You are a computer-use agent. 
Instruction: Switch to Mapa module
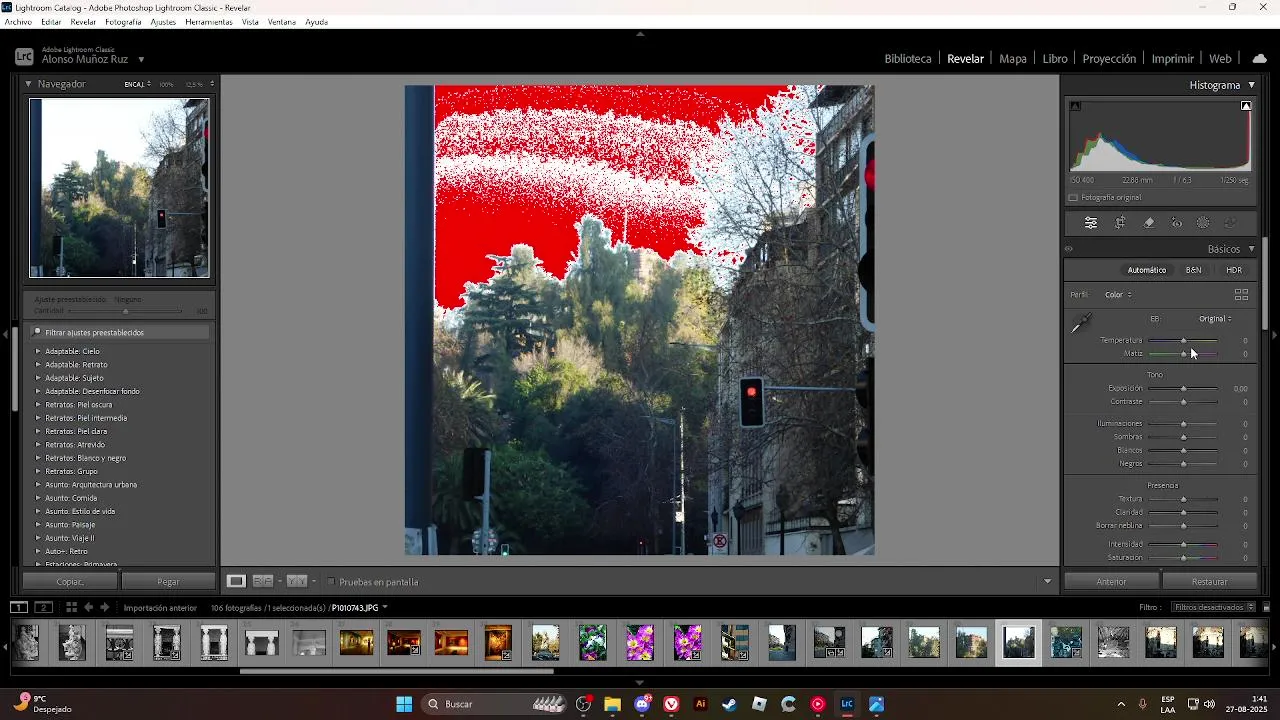1013,59
